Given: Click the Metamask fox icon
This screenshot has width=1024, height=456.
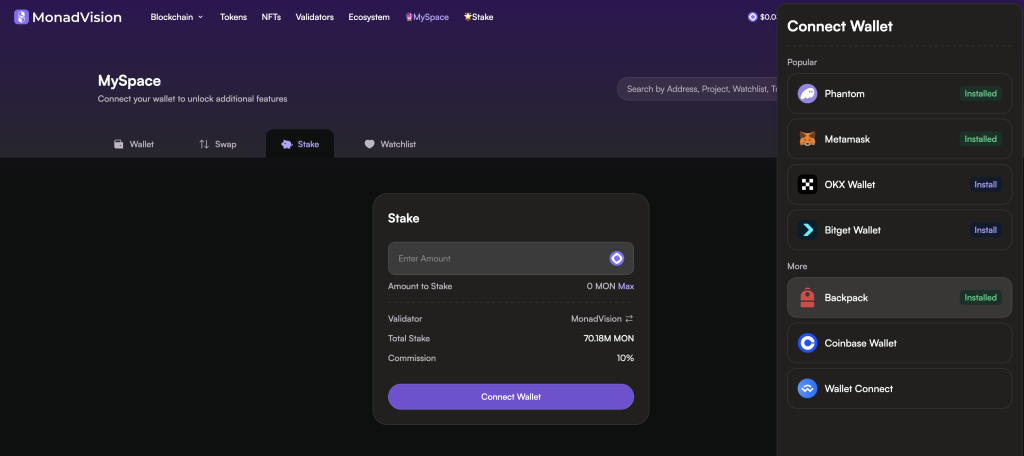Looking at the screenshot, I should [807, 139].
